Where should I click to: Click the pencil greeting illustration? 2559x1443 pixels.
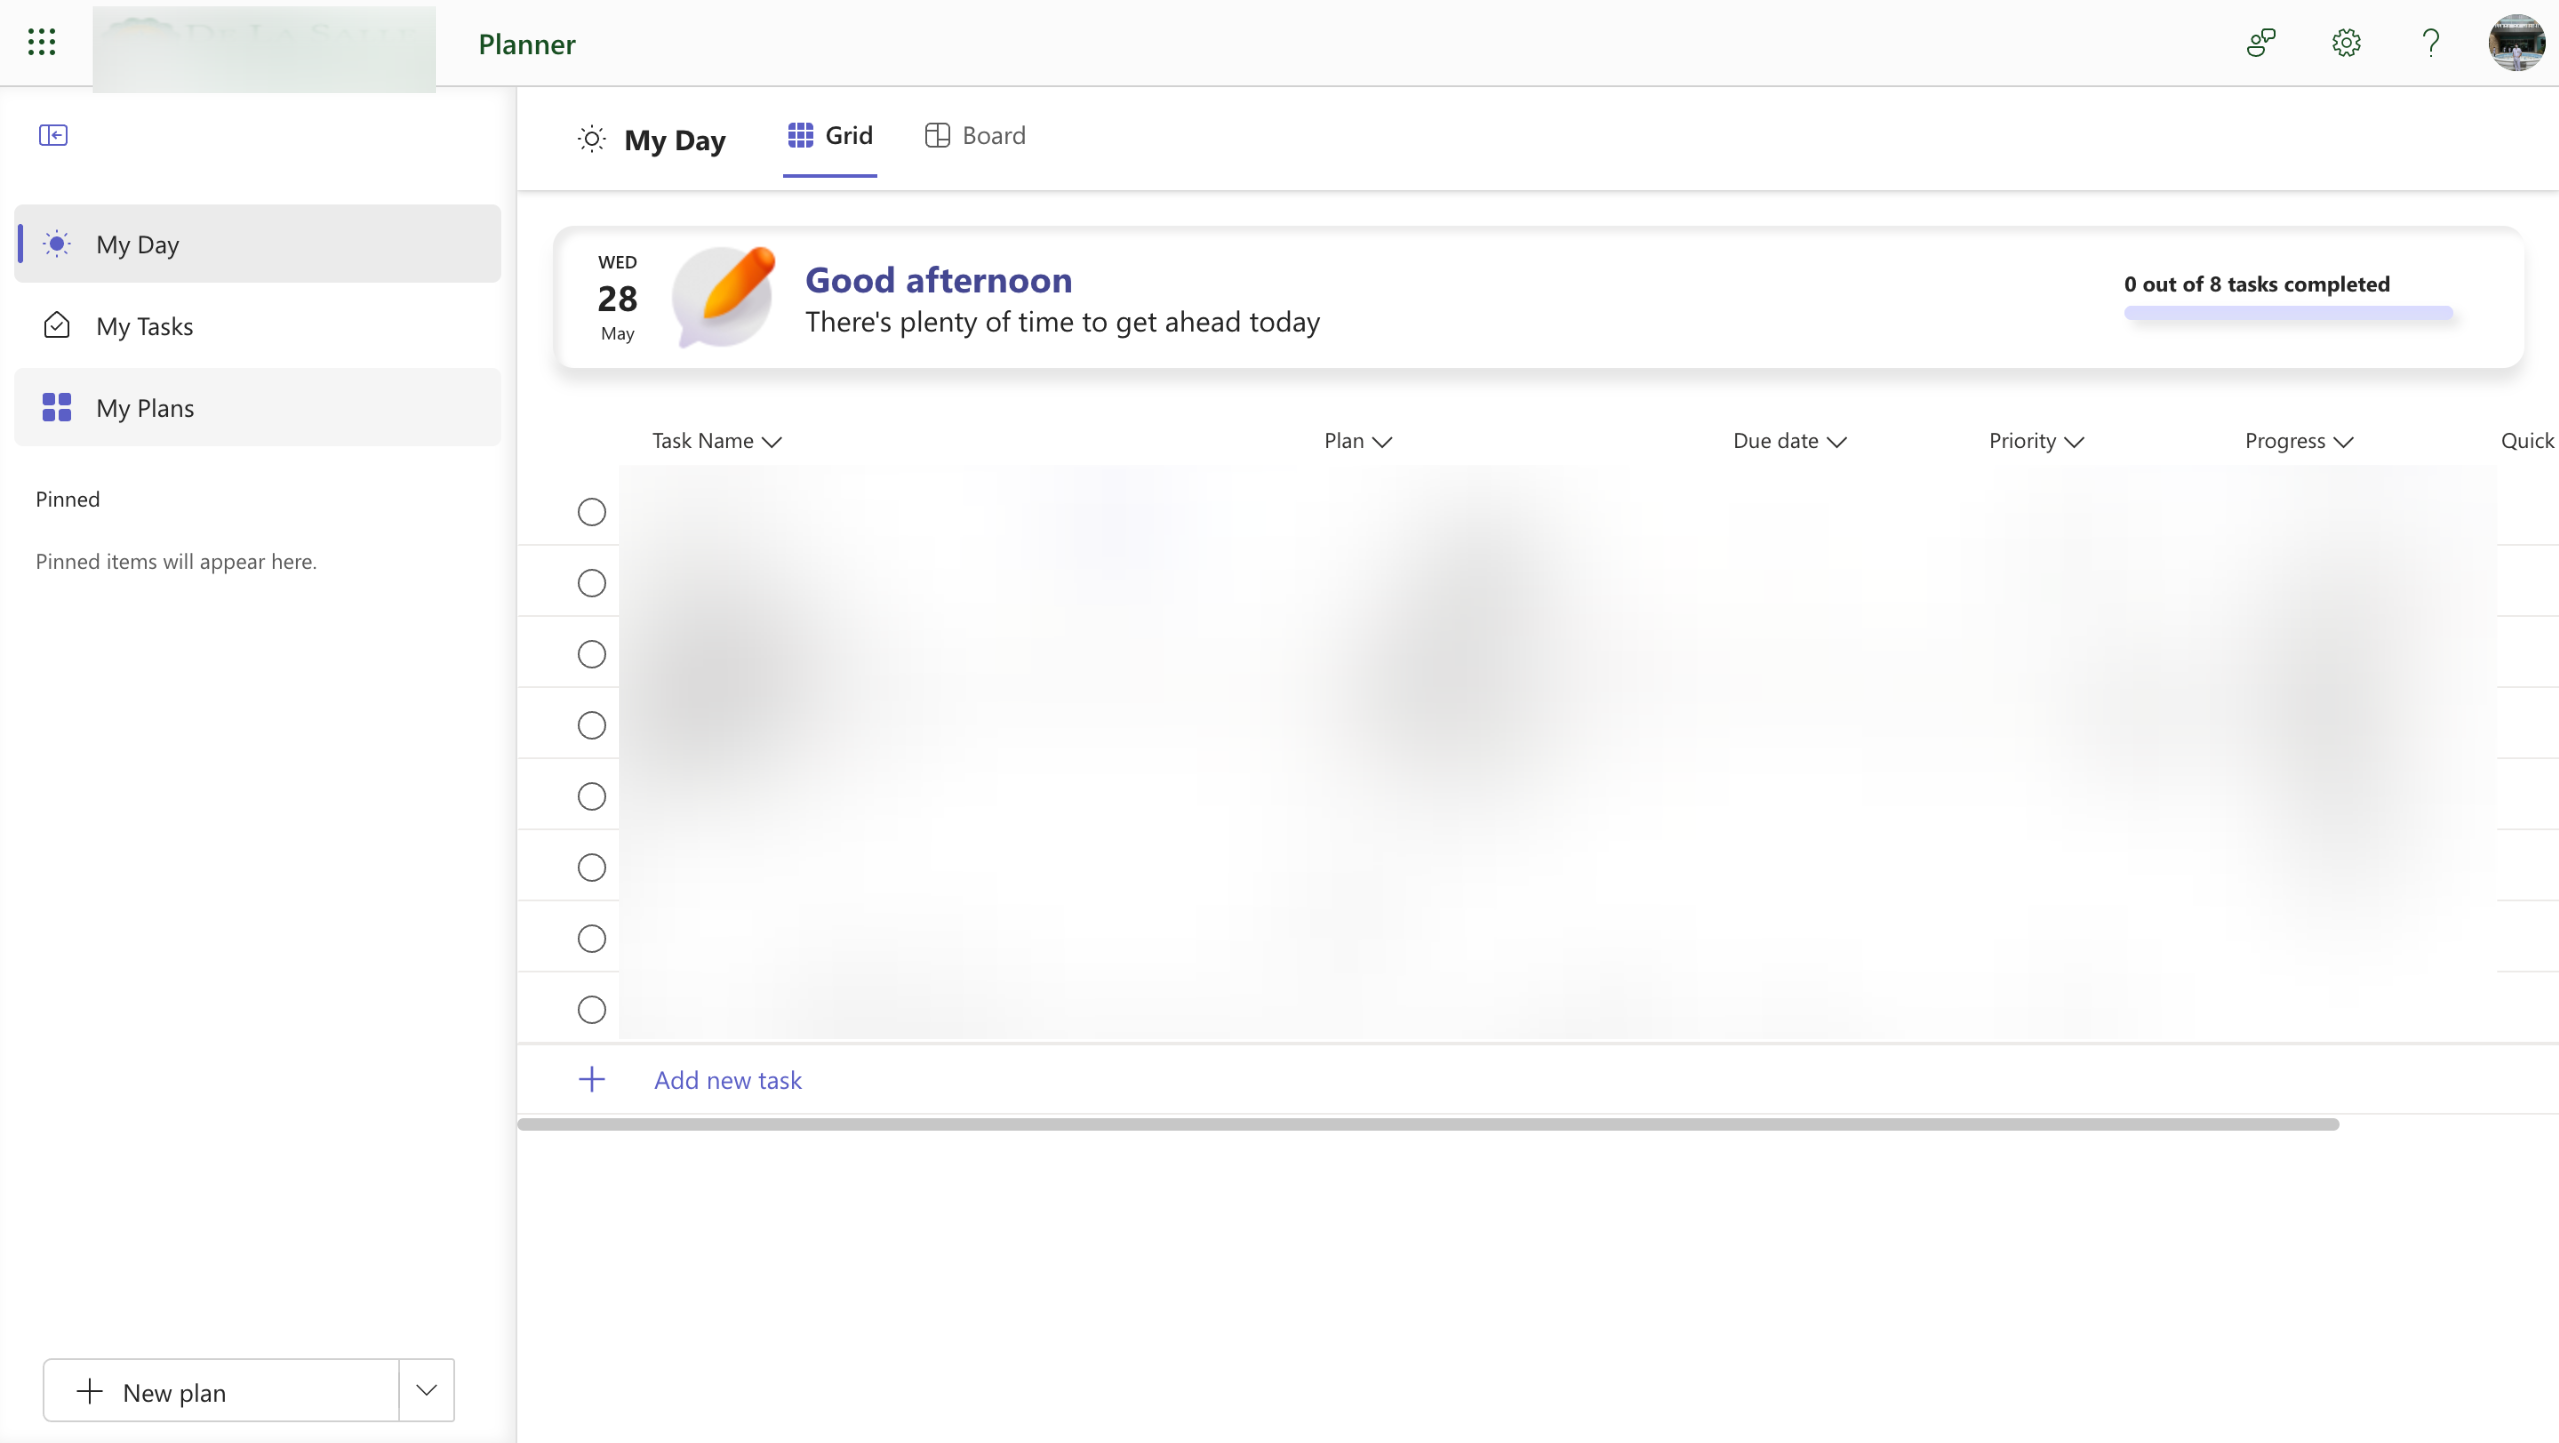(724, 296)
